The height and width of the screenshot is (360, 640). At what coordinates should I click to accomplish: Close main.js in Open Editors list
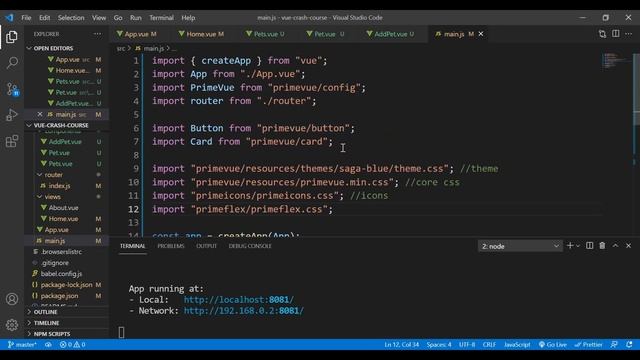click(x=40, y=114)
